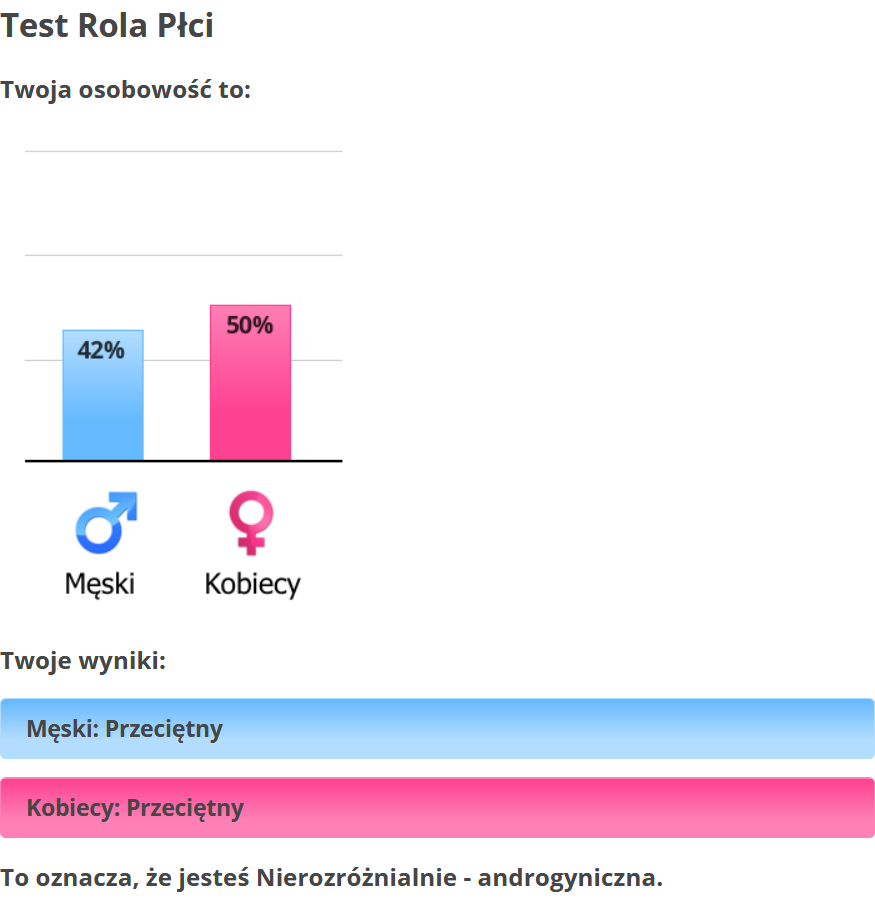
Task: Click the Męski caption under the chart
Action: 100,583
